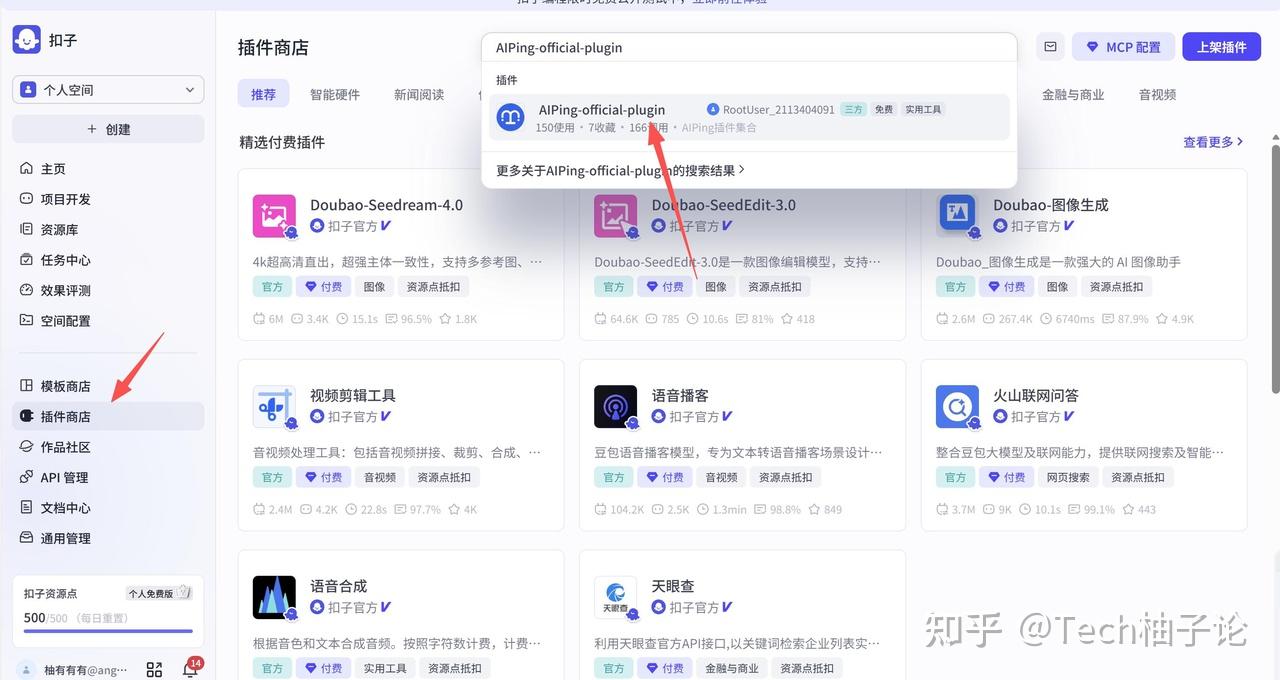Click the 个人免费版 plan badge

[x=158, y=593]
